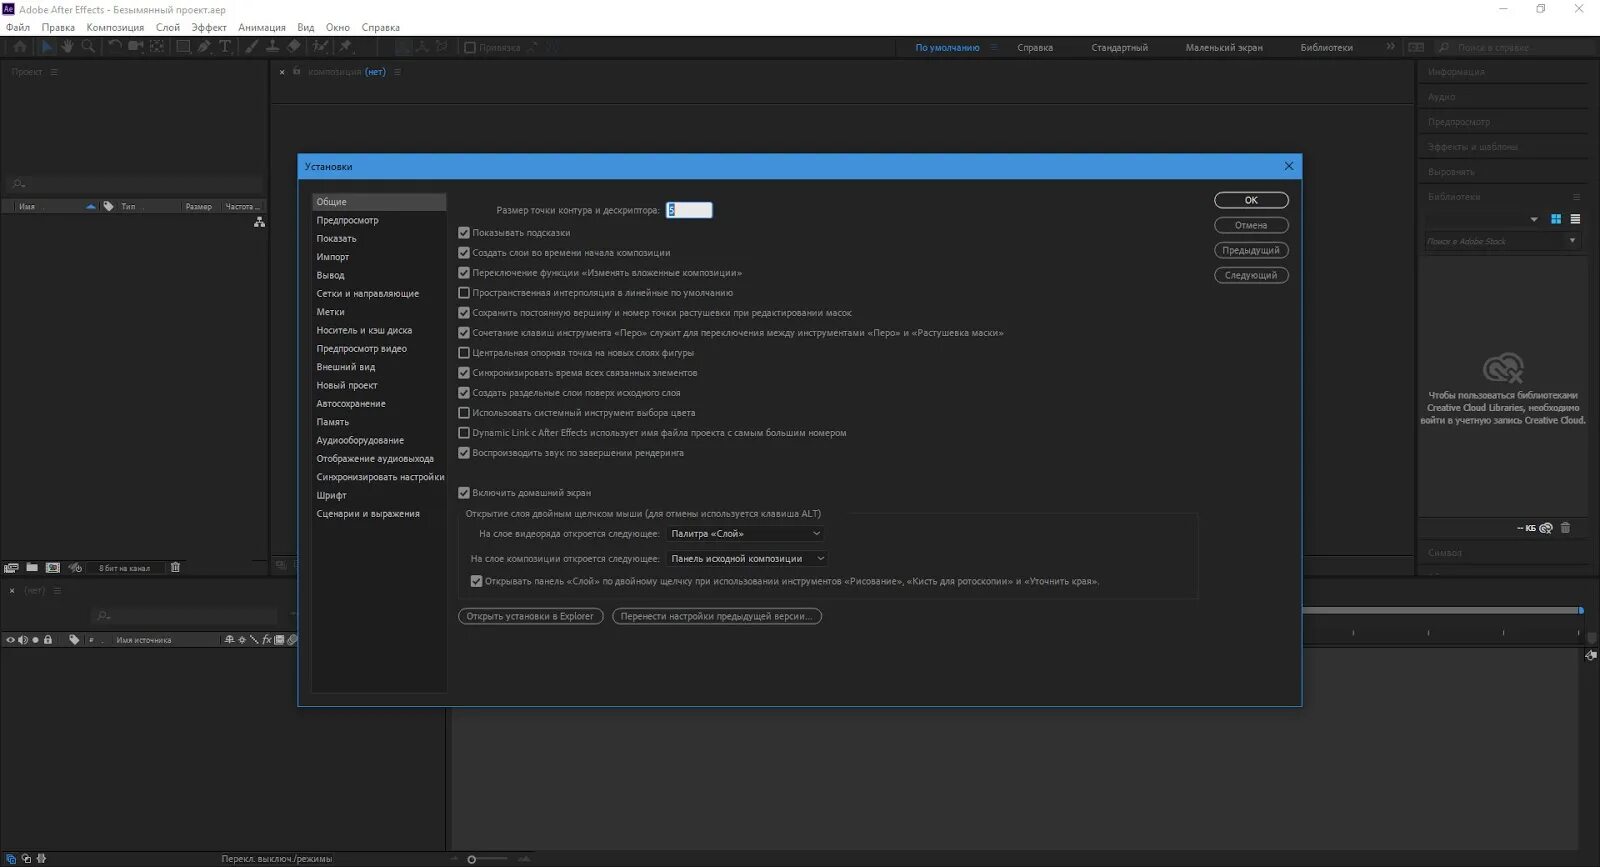The image size is (1600, 867).
Task: Select the Hand tool
Action: coord(67,47)
